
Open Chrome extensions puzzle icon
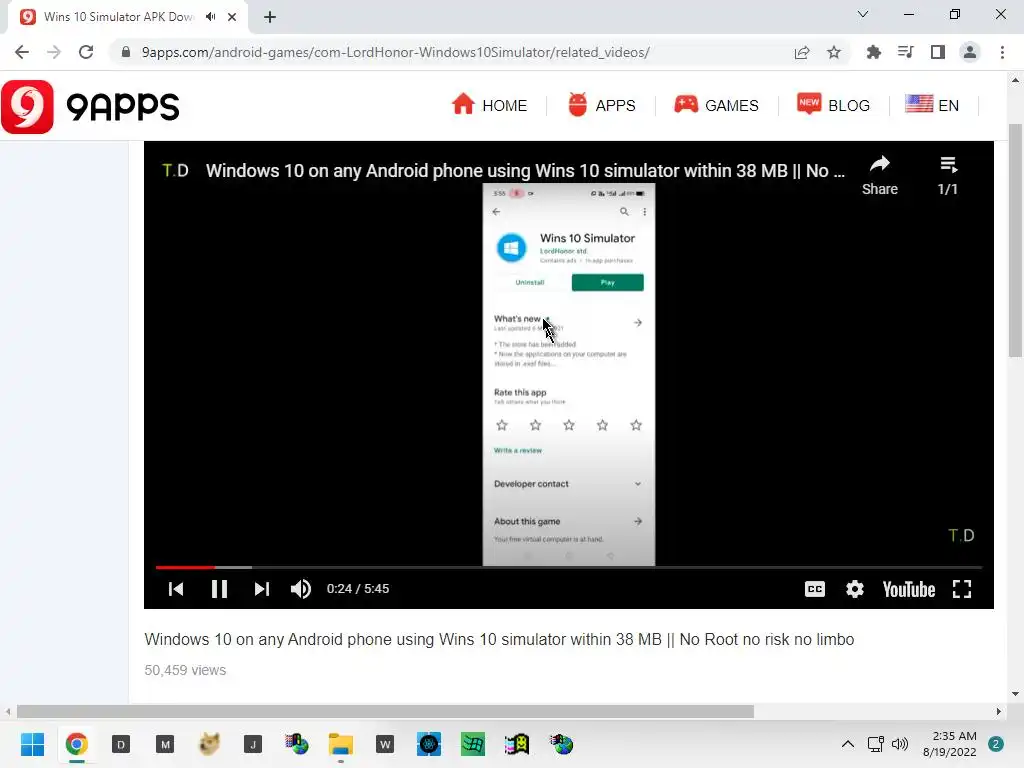(873, 52)
